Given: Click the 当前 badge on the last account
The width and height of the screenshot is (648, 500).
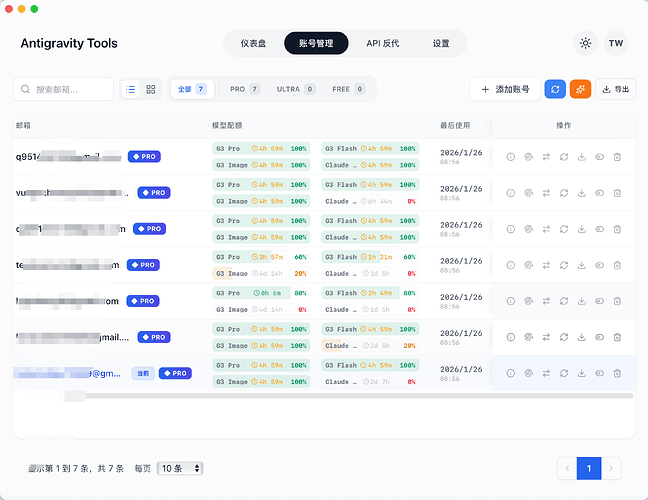Looking at the screenshot, I should point(143,373).
